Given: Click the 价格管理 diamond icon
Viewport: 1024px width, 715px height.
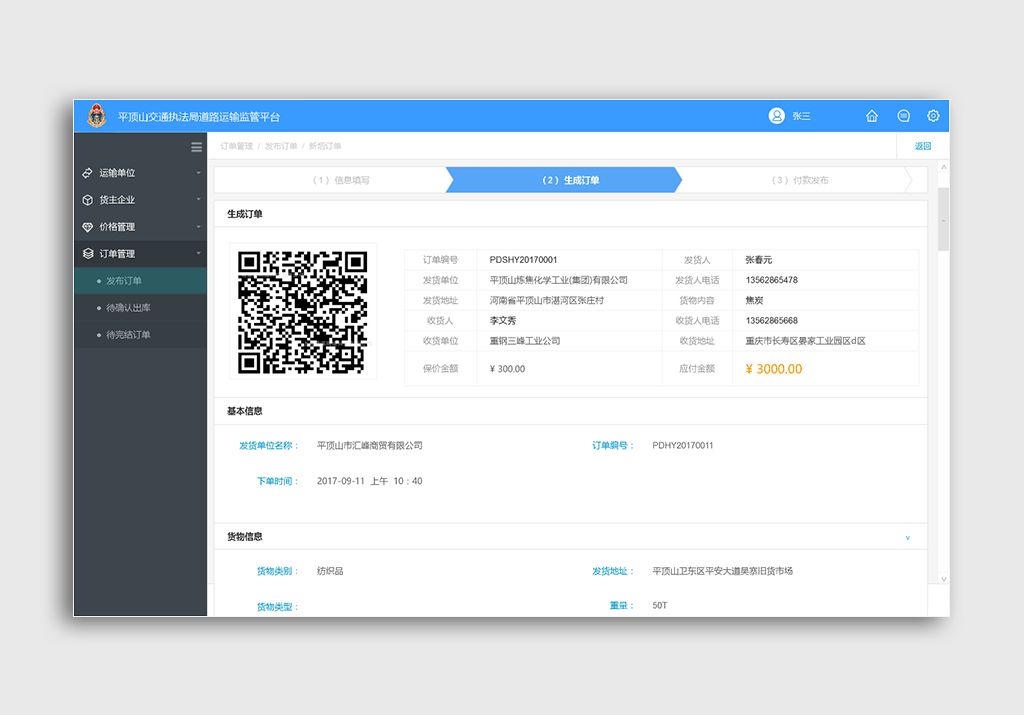Looking at the screenshot, I should coord(88,227).
